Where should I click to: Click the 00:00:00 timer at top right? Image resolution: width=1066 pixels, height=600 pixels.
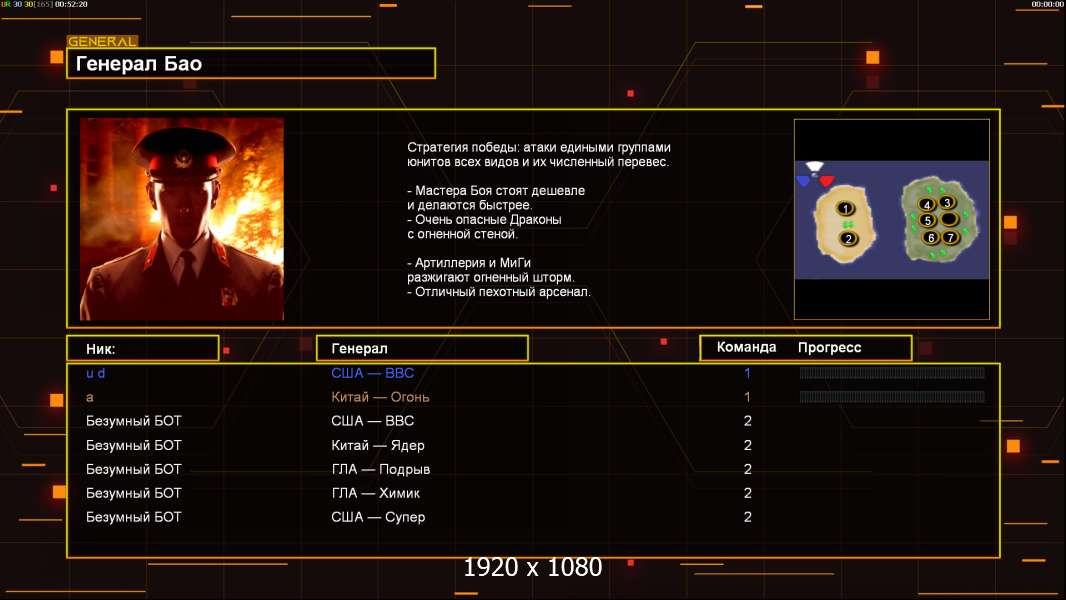[1047, 4]
